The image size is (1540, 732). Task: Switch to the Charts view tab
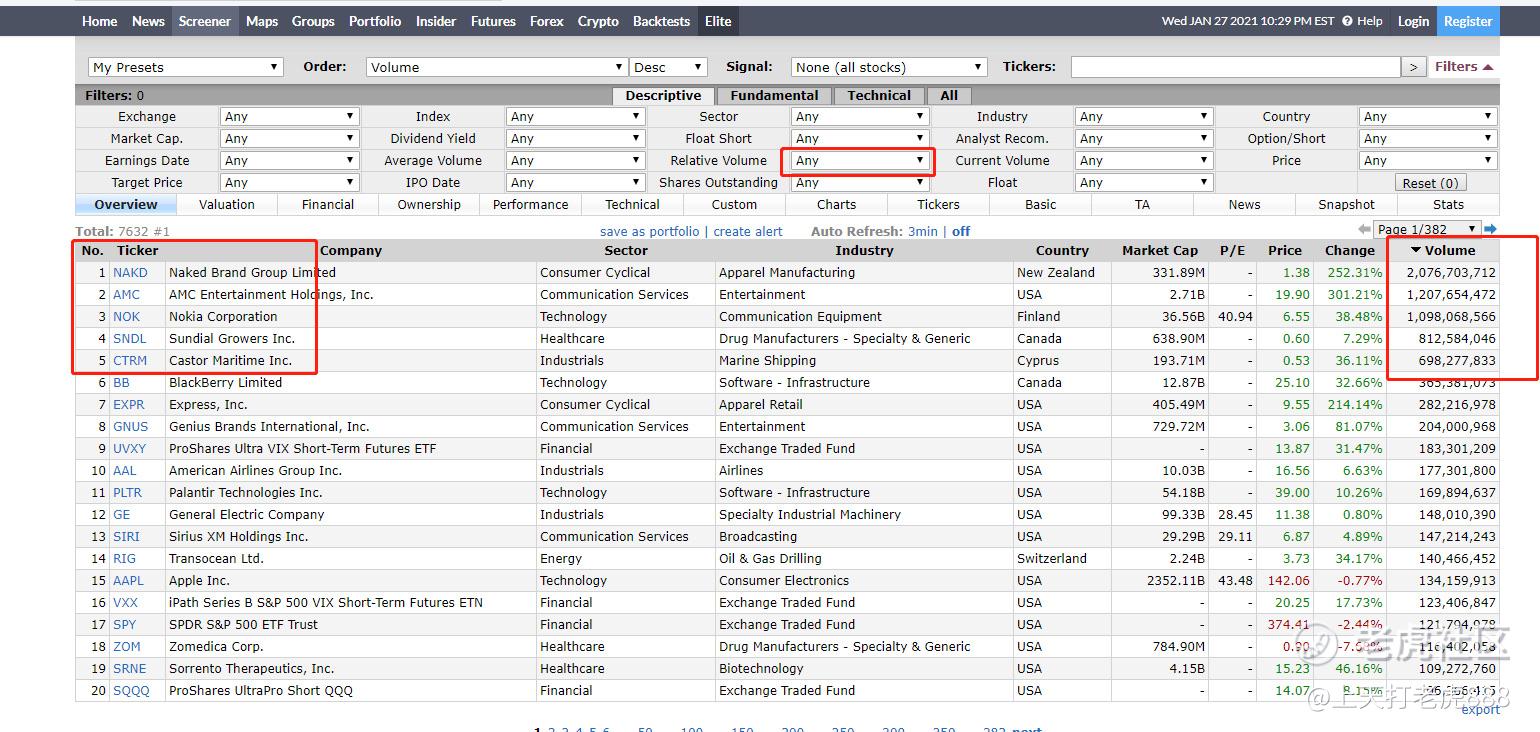click(836, 205)
